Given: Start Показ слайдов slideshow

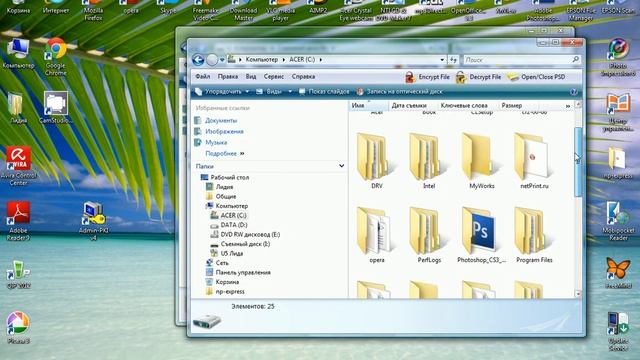Looking at the screenshot, I should [x=324, y=91].
